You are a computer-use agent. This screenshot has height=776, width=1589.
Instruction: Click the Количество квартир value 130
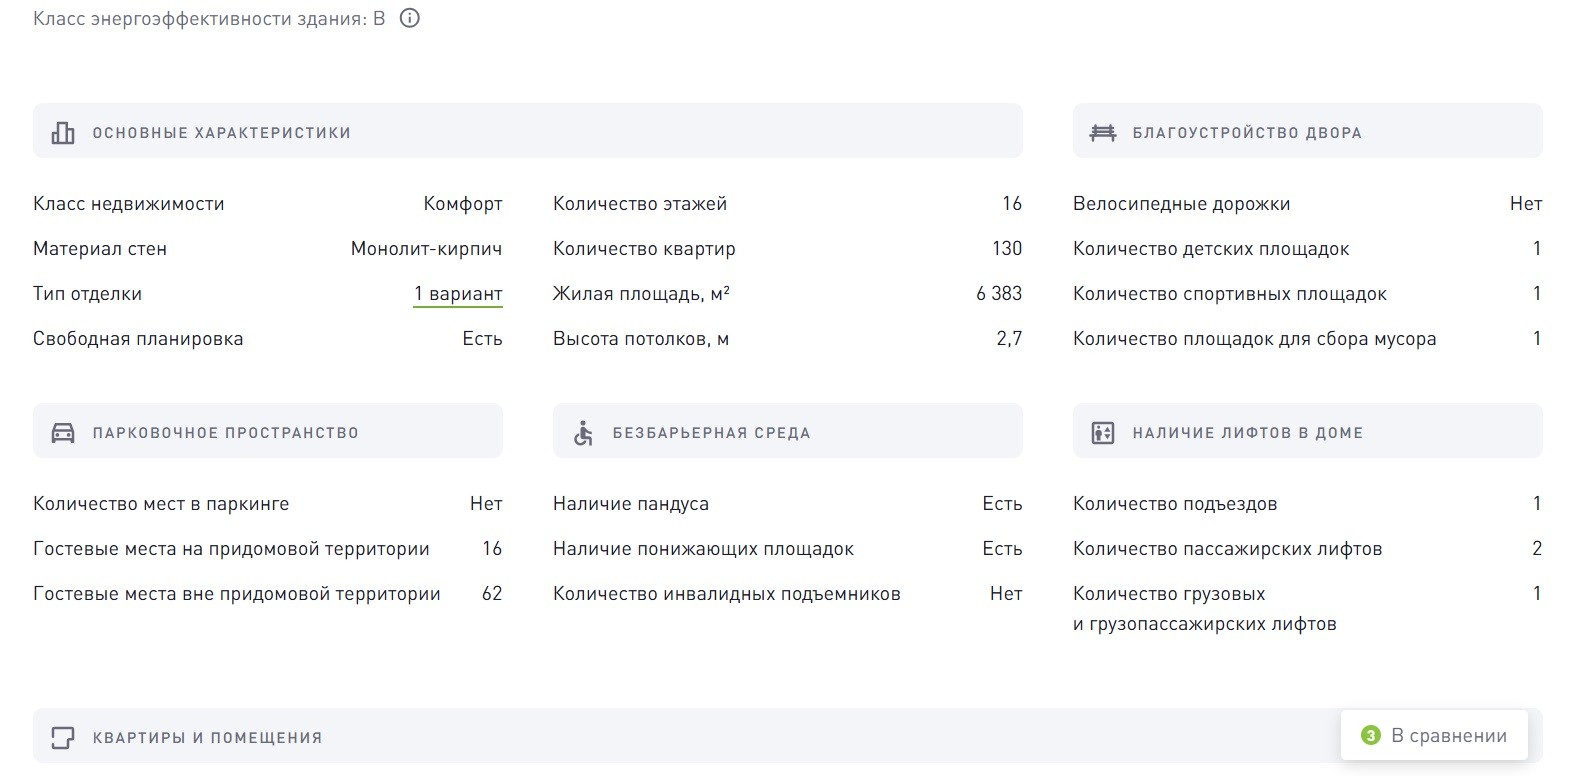tap(1007, 249)
